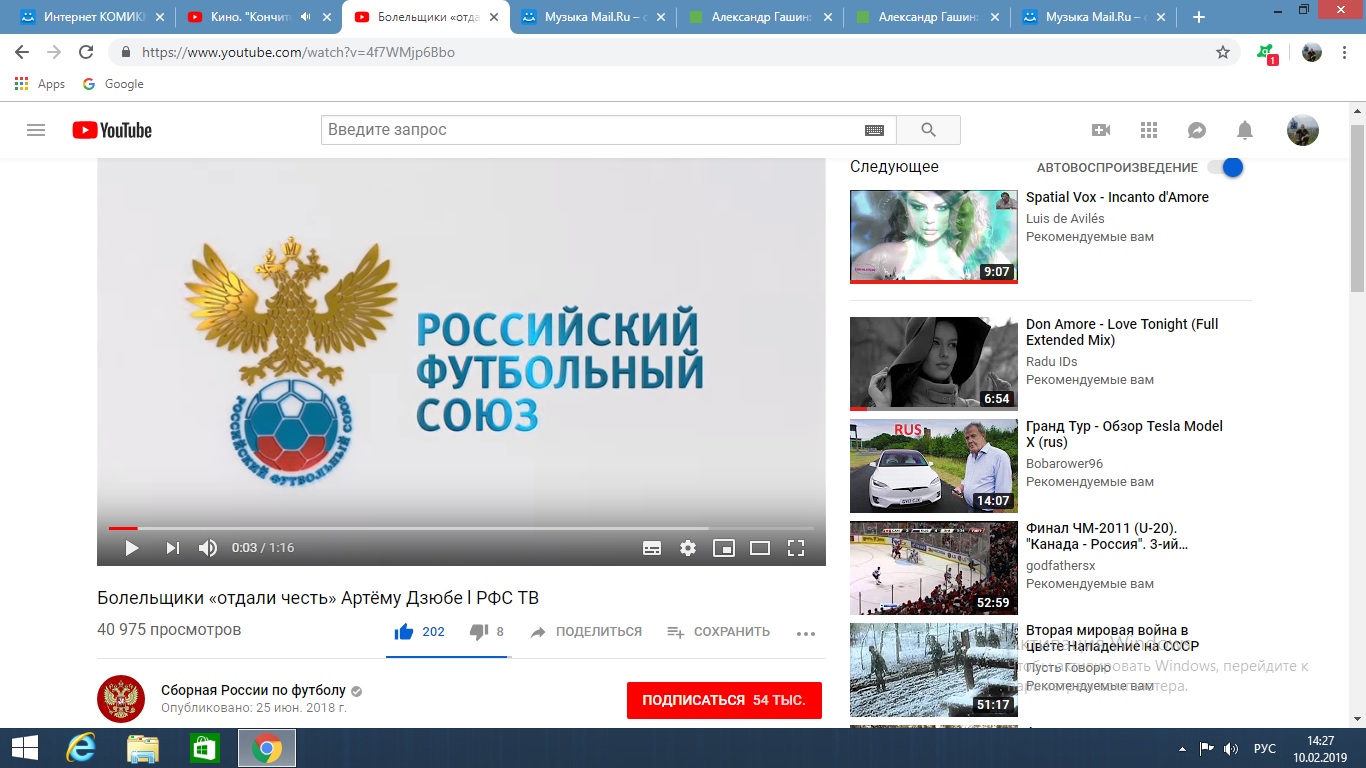Open Microsoft Store from taskbar
This screenshot has width=1366, height=768.
point(204,748)
